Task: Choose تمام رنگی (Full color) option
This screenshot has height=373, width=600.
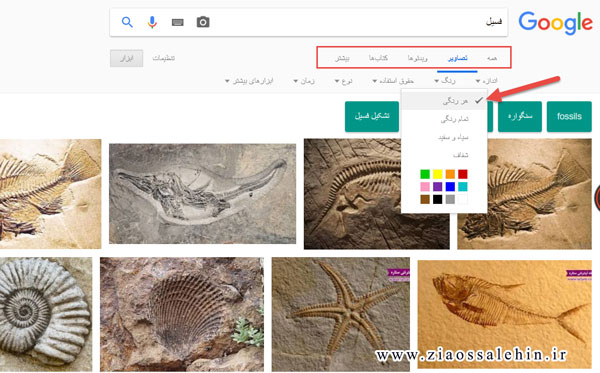Action: click(444, 119)
